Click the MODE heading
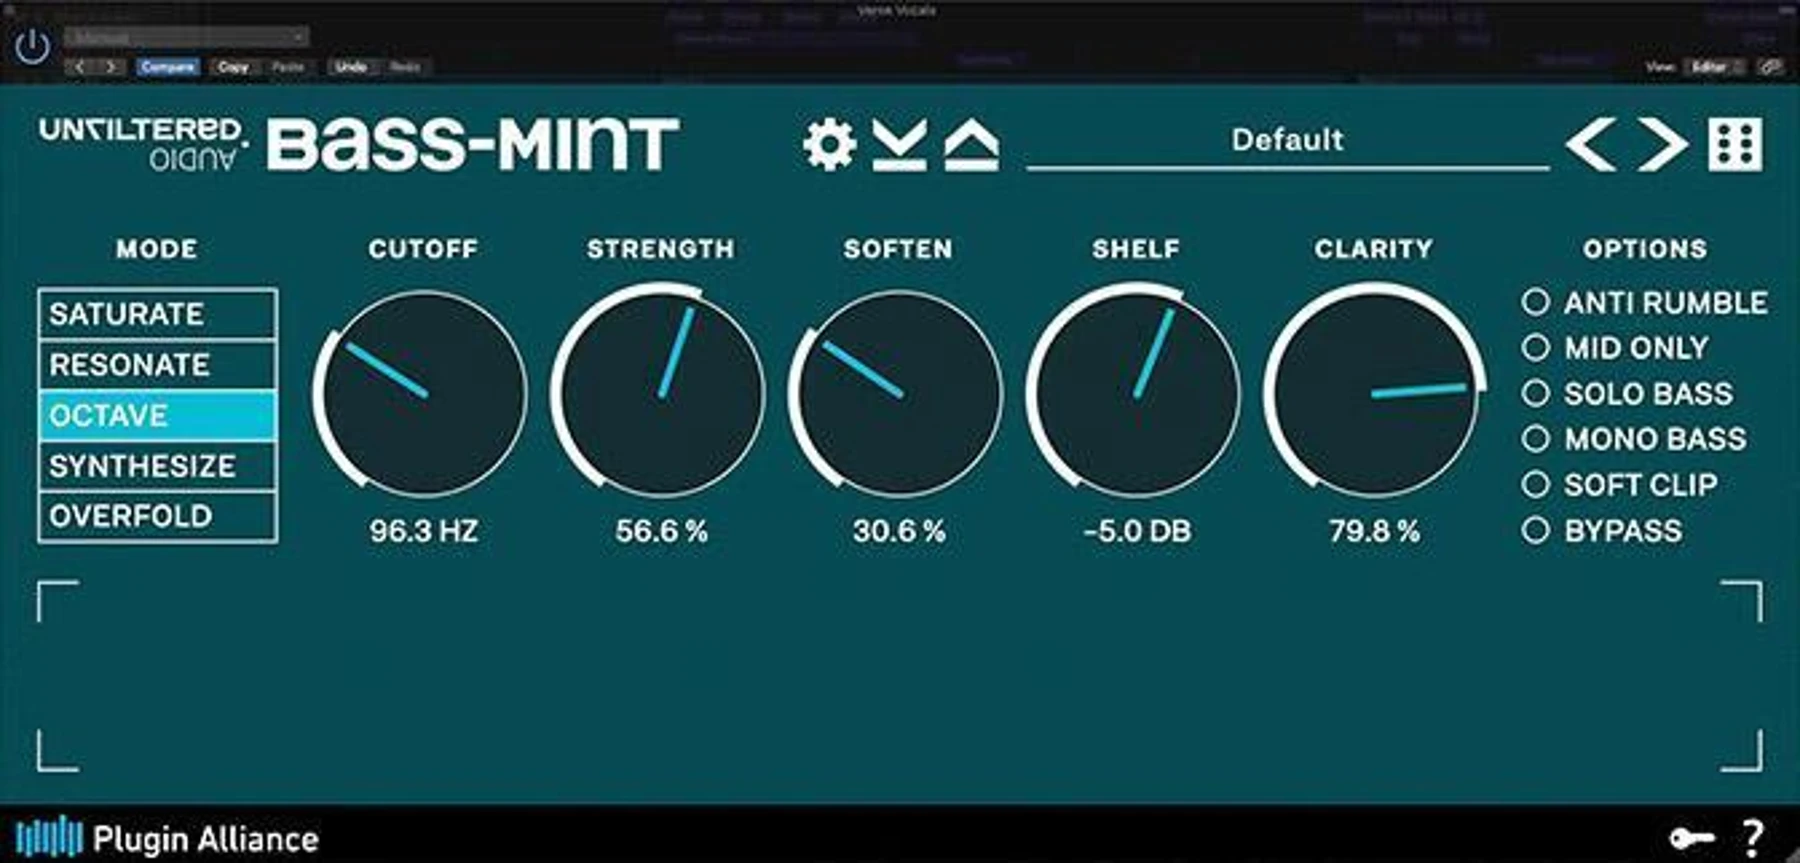The width and height of the screenshot is (1800, 863). click(157, 249)
